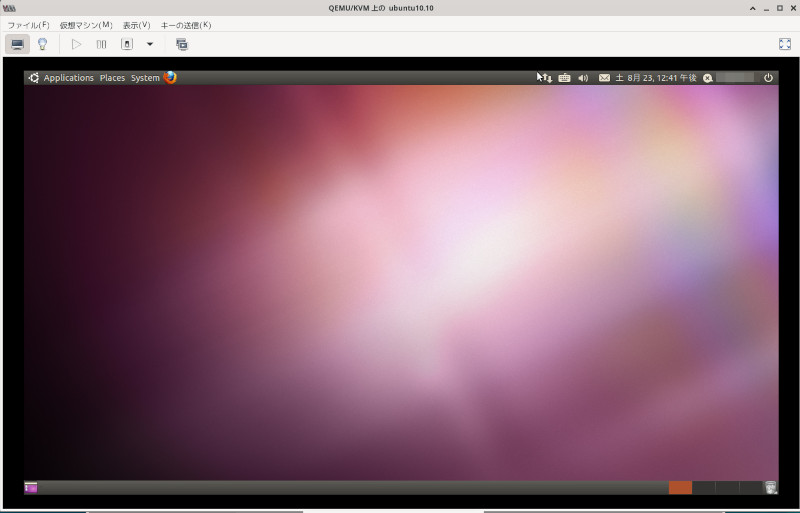Viewport: 800px width, 513px height.
Task: Click the Shut Down virtual machine button
Action: click(127, 44)
